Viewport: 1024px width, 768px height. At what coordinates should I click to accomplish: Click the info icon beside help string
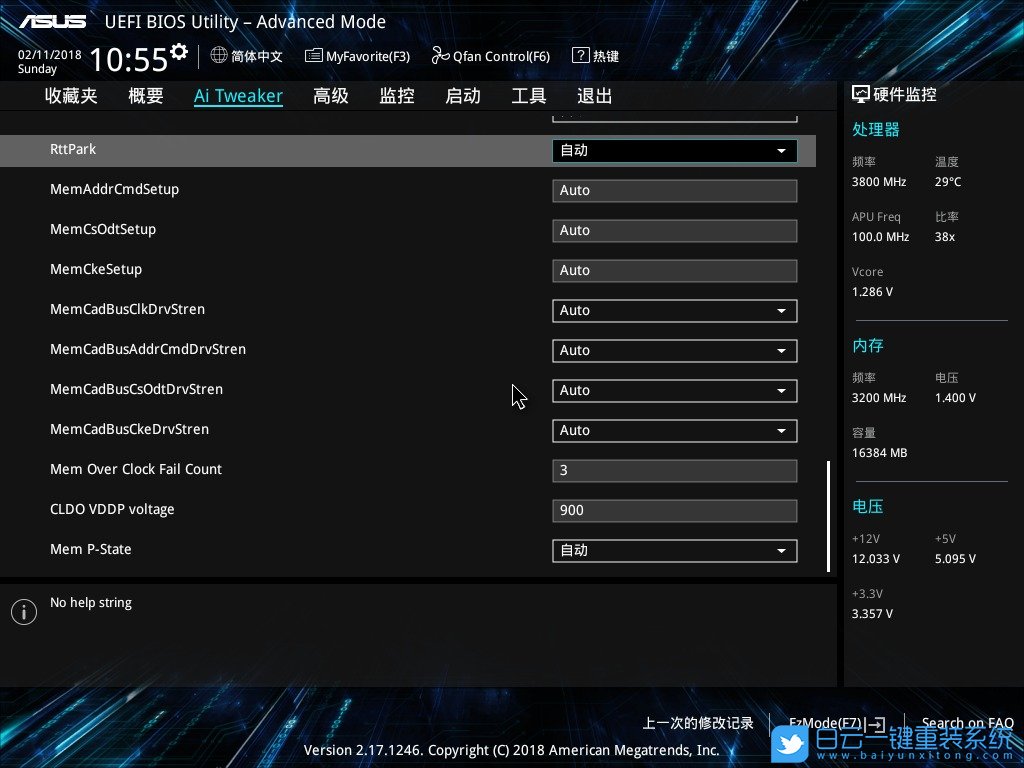pyautogui.click(x=23, y=612)
